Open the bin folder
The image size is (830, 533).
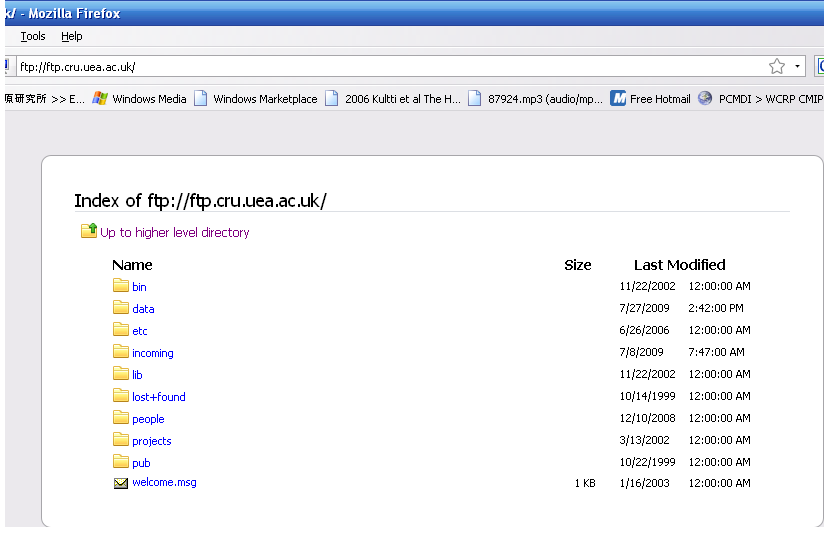(139, 287)
